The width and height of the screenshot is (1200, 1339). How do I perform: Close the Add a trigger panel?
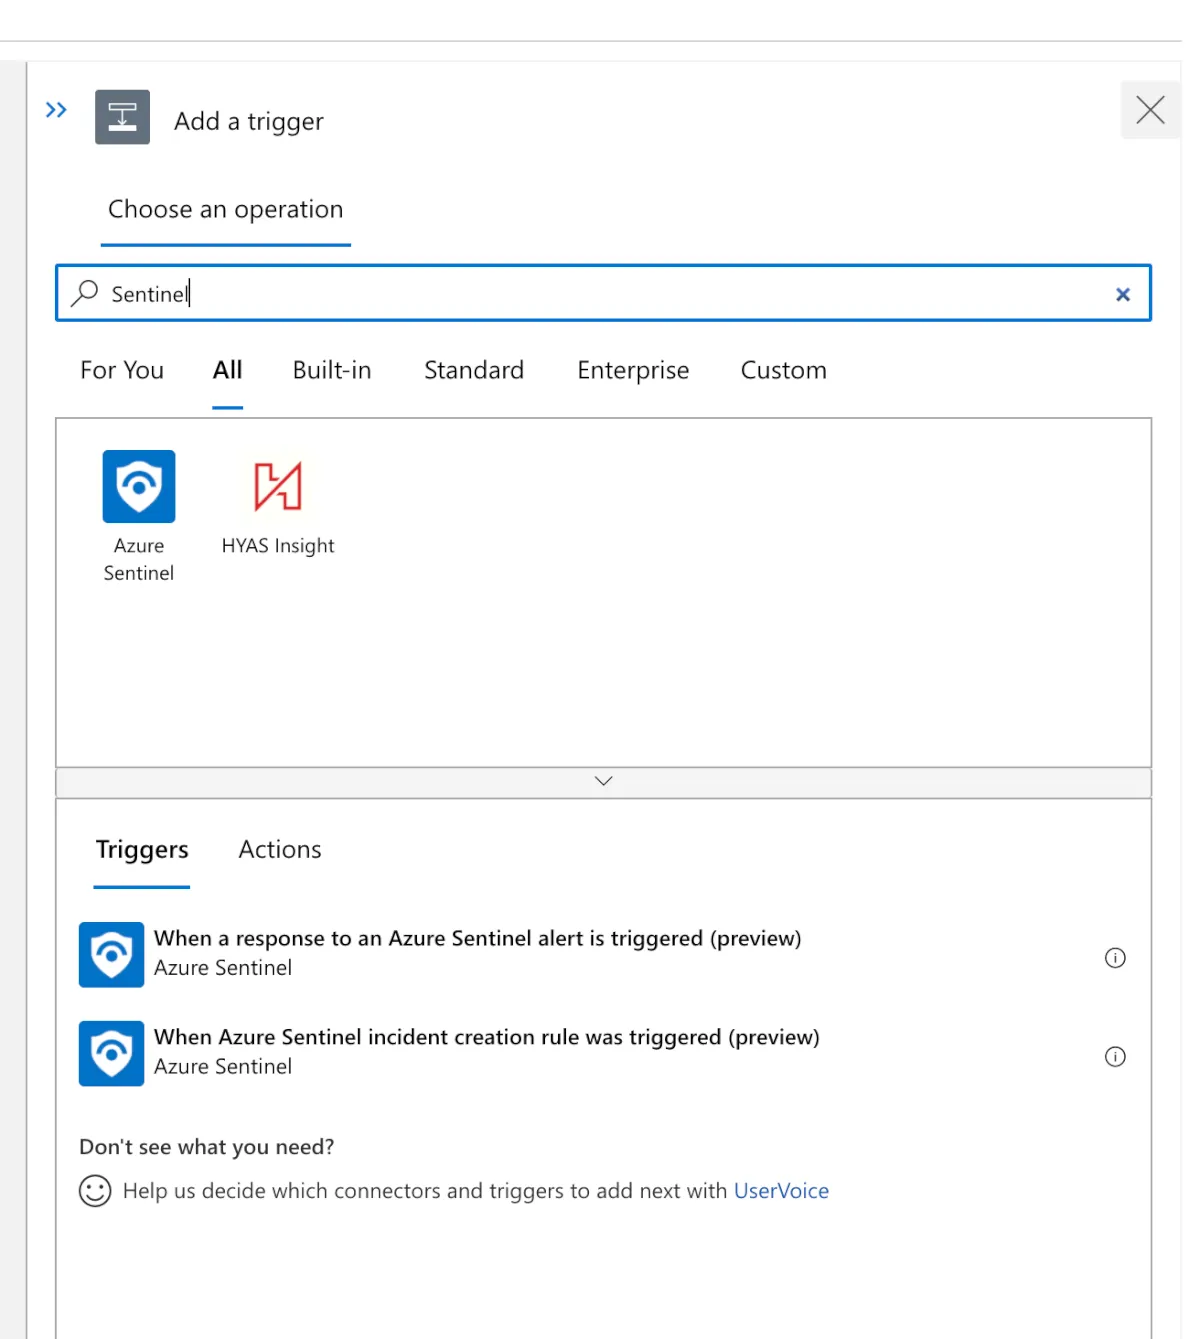(x=1150, y=110)
